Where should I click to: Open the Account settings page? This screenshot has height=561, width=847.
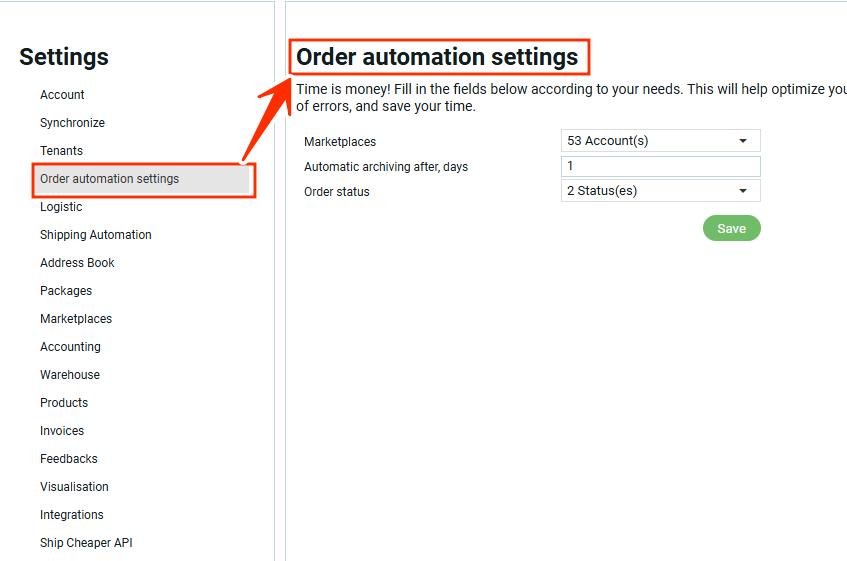62,95
